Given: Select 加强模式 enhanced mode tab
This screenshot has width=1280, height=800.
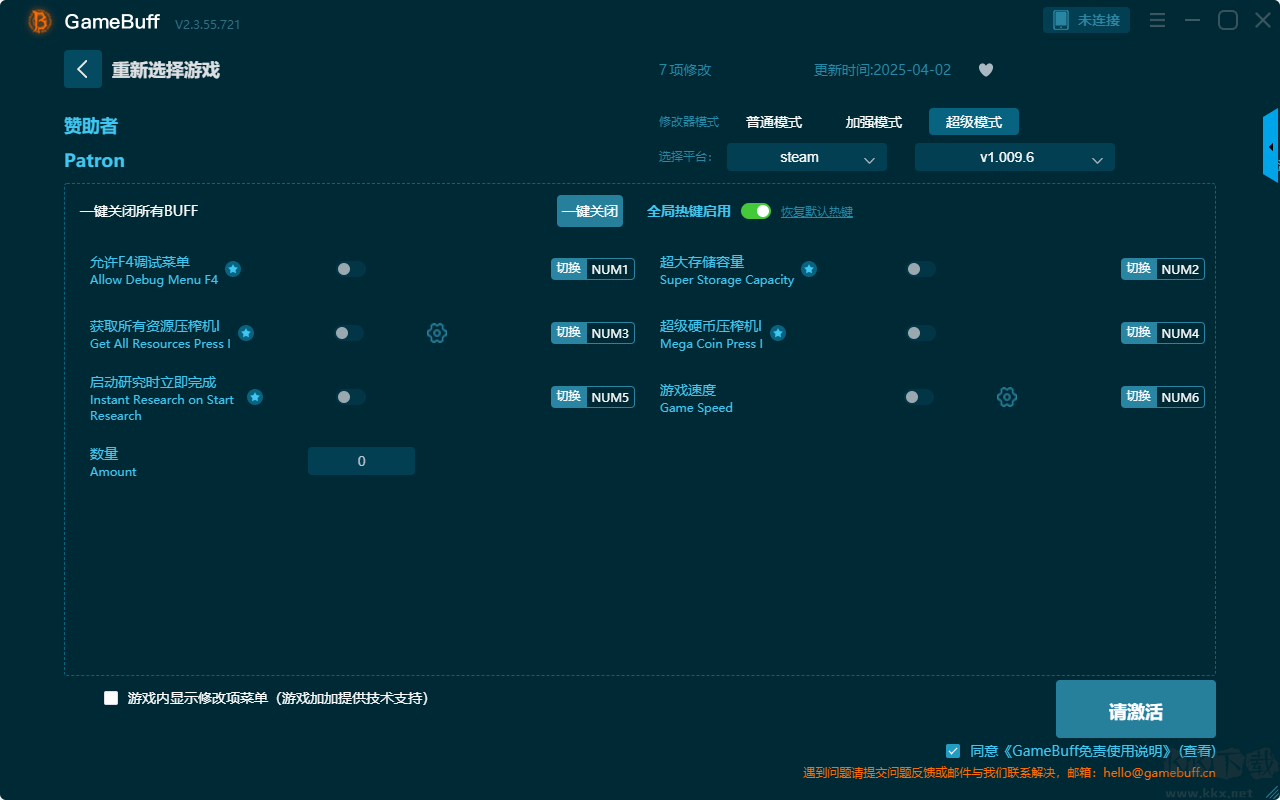Looking at the screenshot, I should 874,122.
